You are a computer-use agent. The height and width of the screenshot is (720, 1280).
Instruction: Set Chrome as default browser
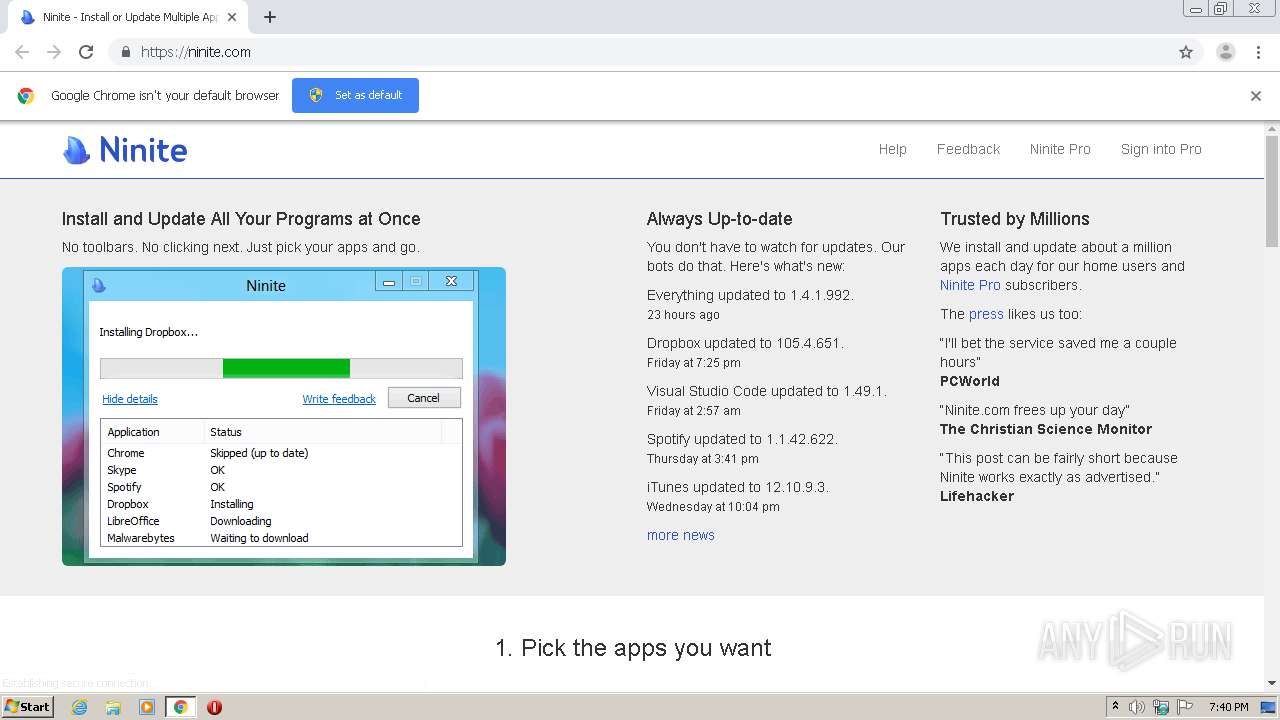[x=355, y=95]
